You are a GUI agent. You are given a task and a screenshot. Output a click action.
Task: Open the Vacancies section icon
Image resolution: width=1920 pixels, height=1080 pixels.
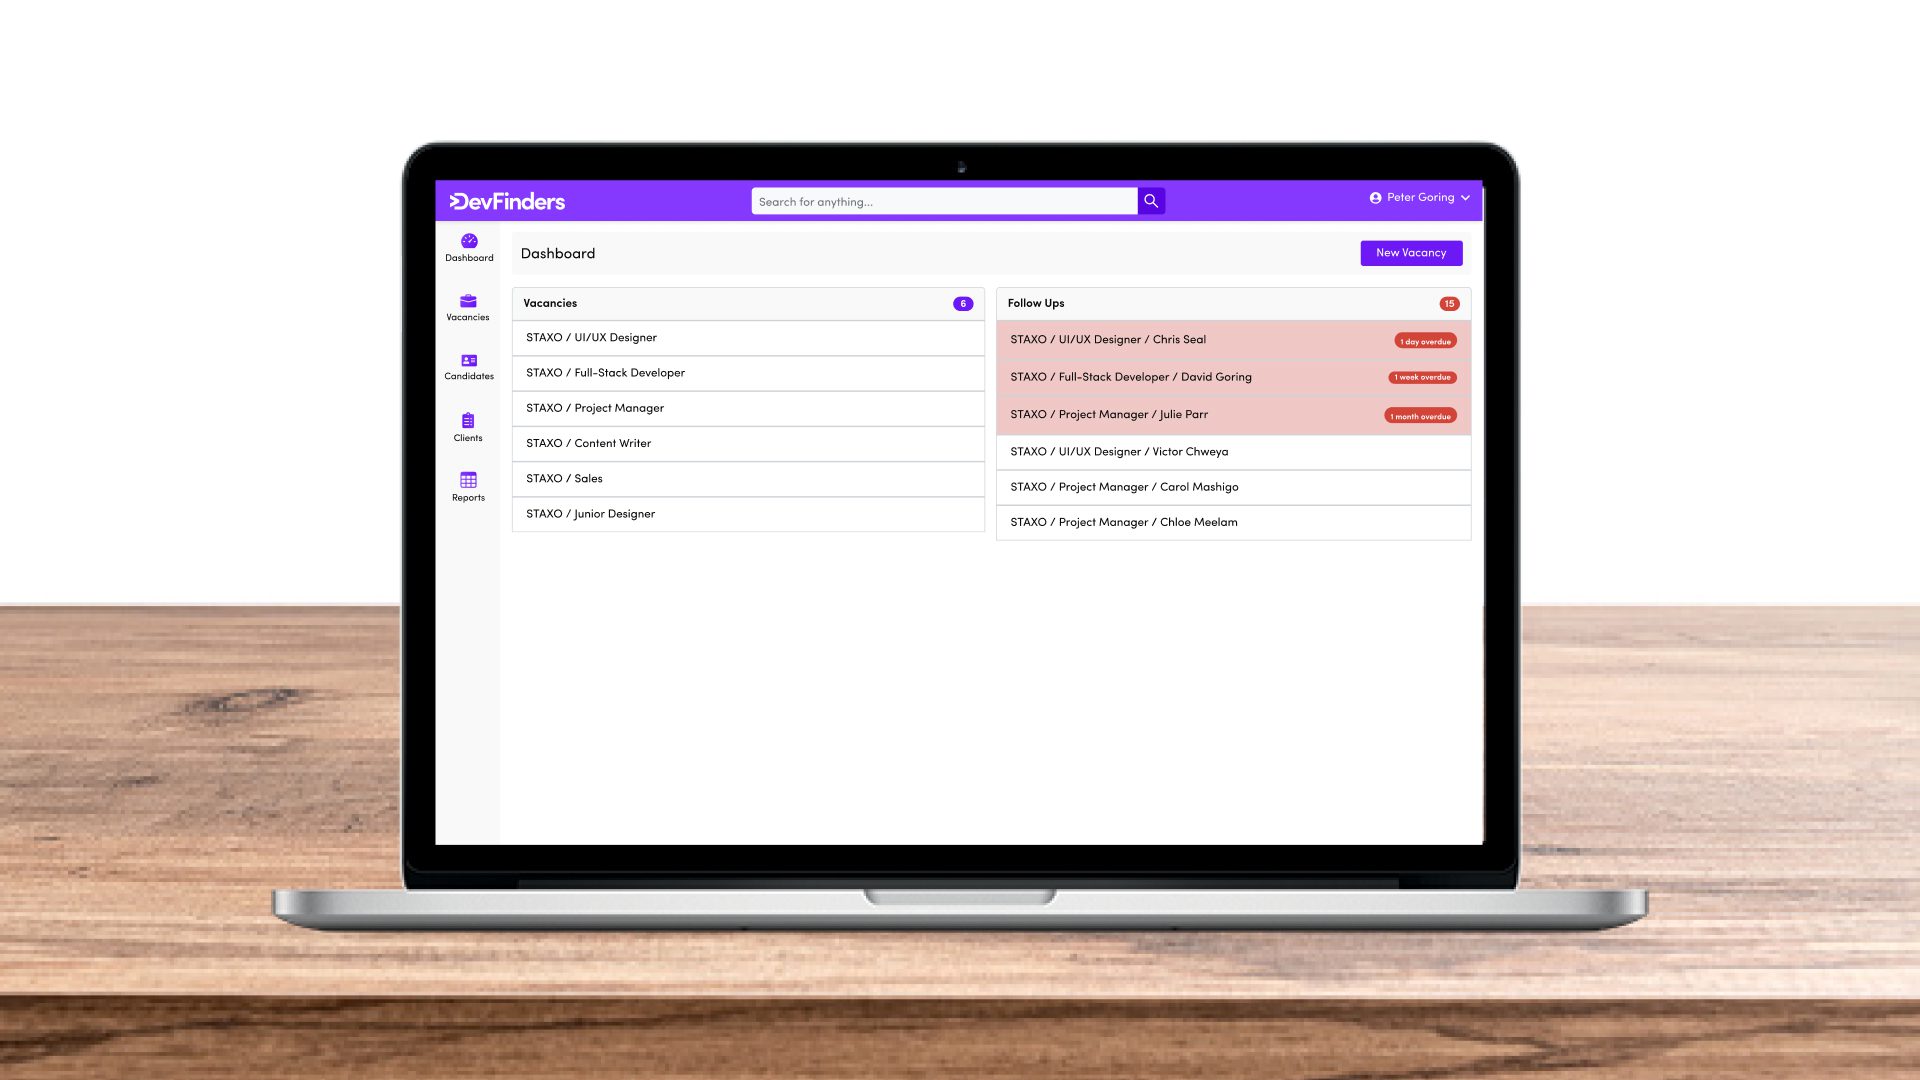[468, 301]
